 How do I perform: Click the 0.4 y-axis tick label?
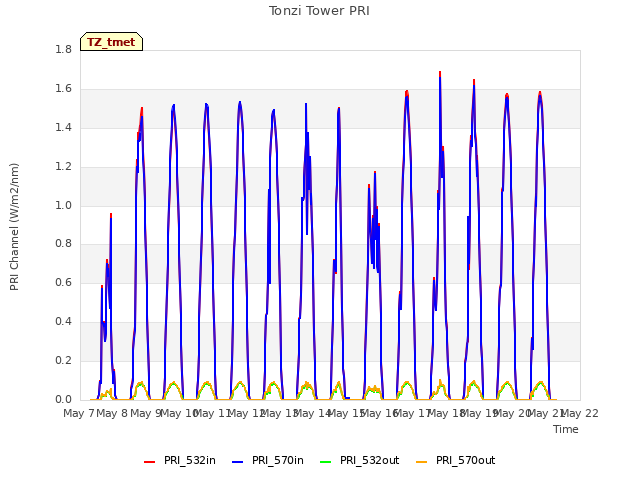(63, 322)
